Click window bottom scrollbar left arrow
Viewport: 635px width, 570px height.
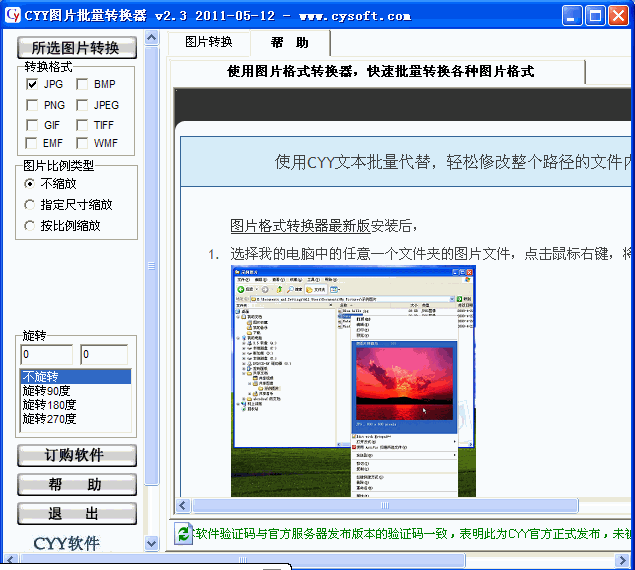(10, 560)
